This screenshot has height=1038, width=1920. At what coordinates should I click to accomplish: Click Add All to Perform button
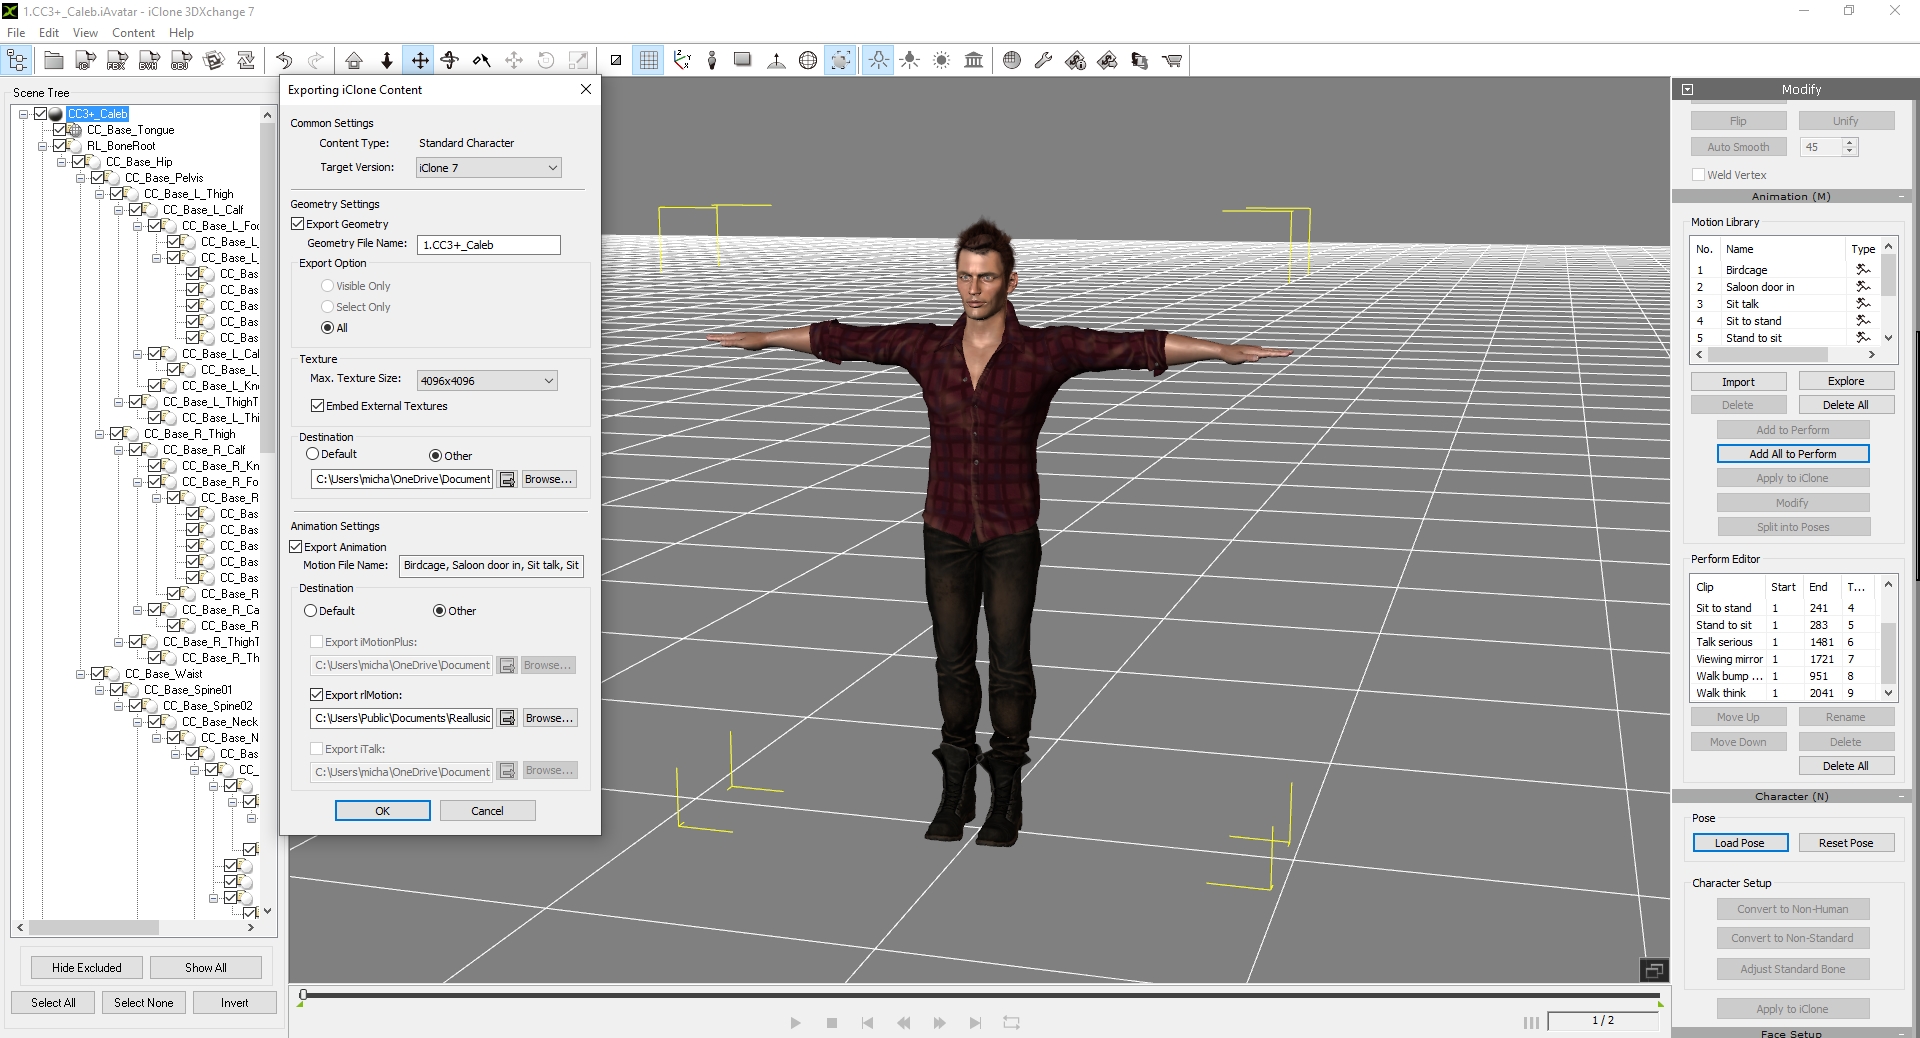point(1793,454)
